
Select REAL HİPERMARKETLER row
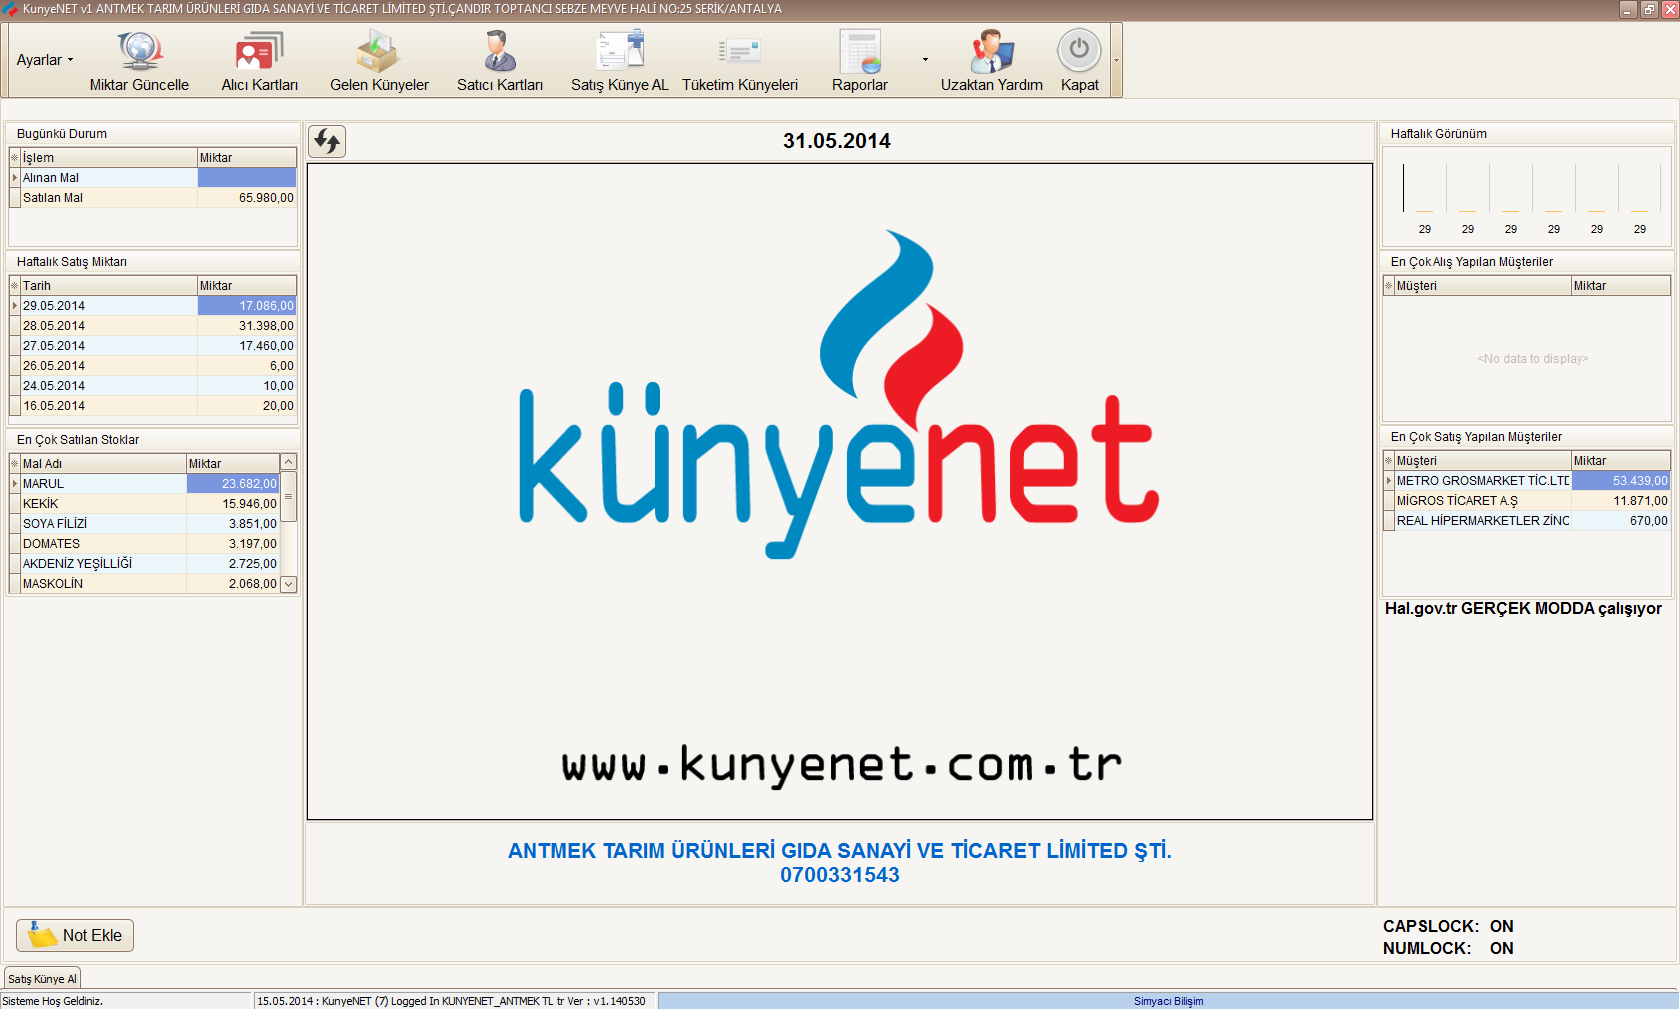click(1527, 521)
